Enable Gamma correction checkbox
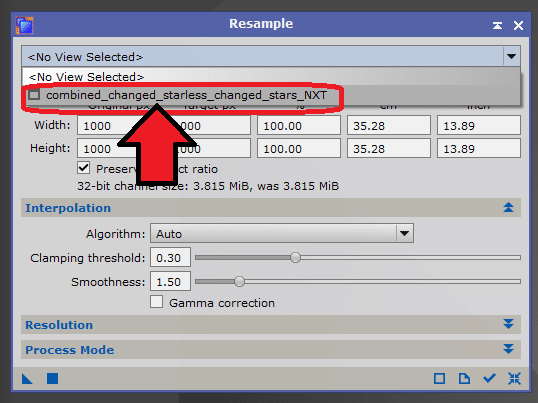 coord(156,302)
